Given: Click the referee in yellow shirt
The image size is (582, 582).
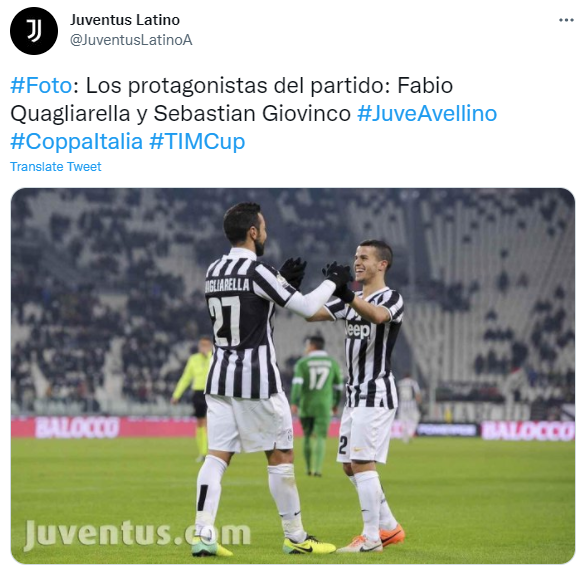Looking at the screenshot, I should click(x=194, y=399).
